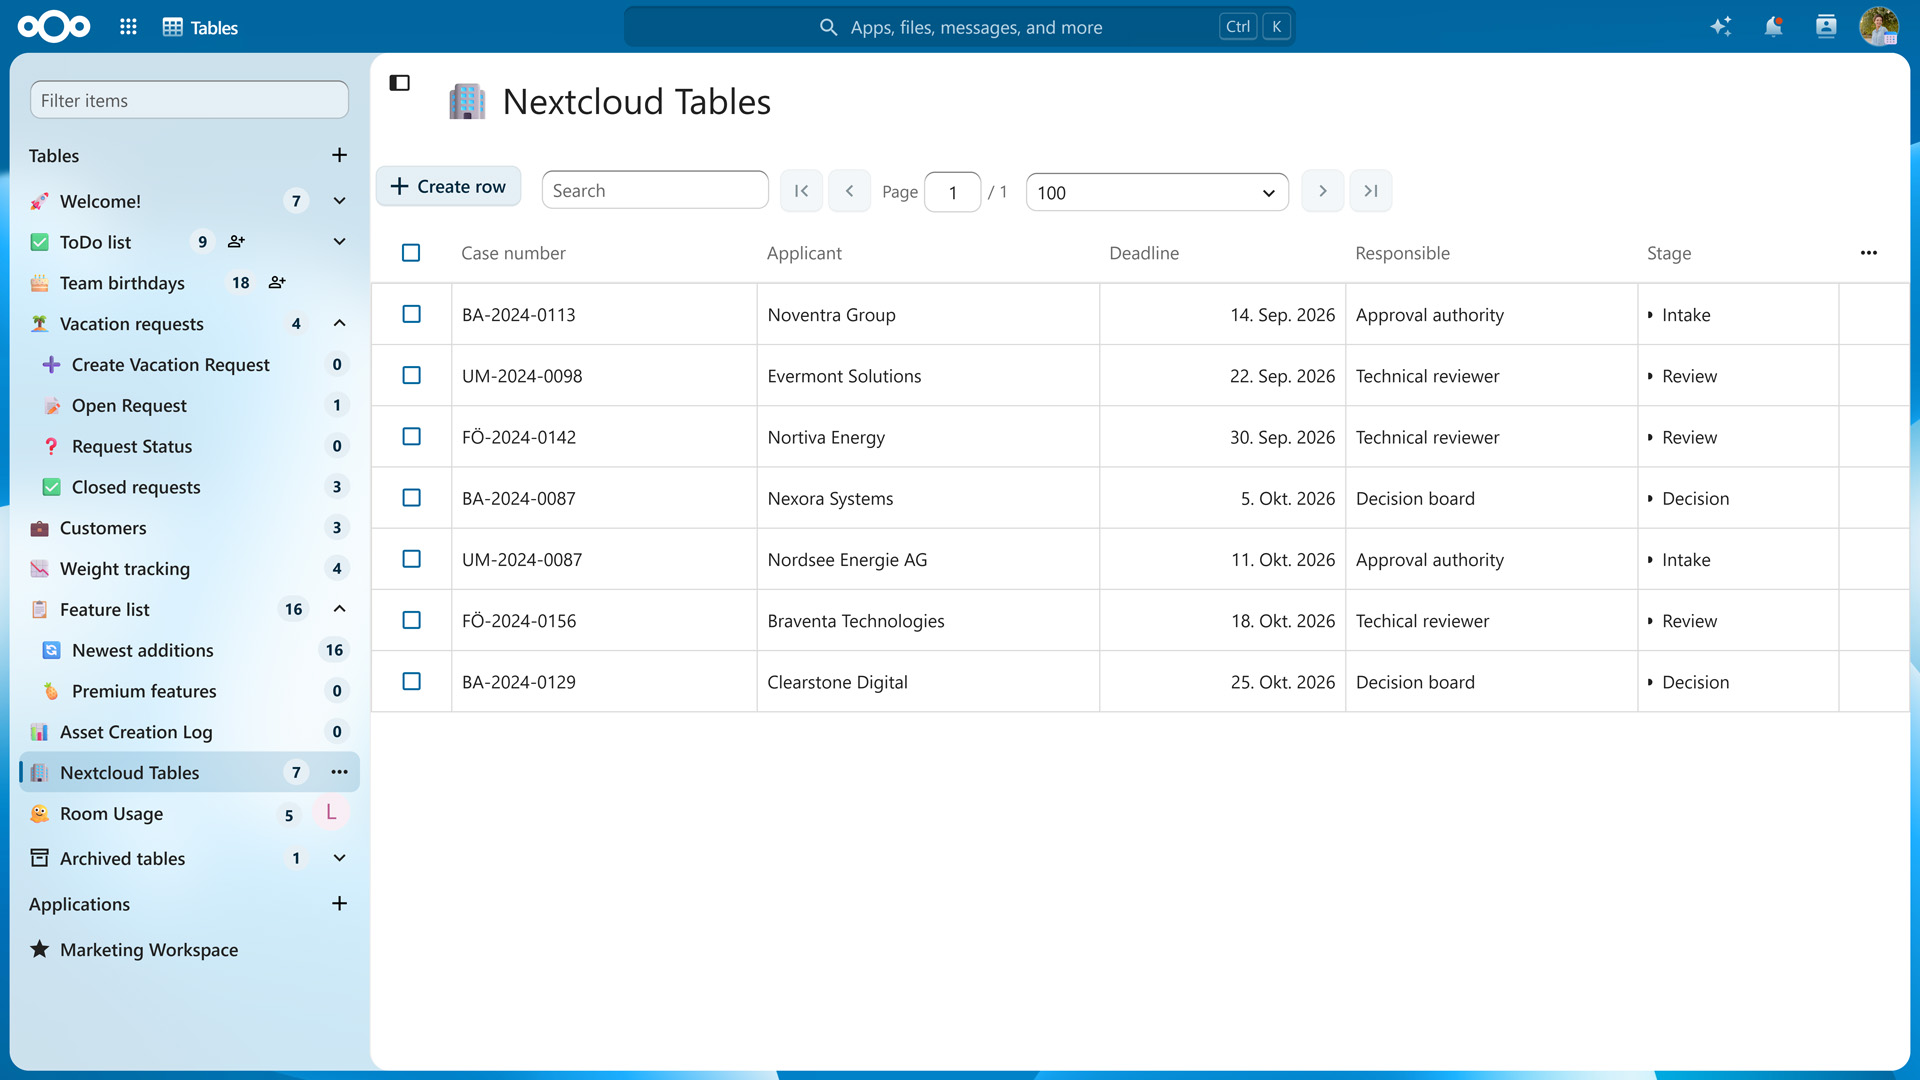Screen dimensions: 1920x1080
Task: Check the row FÖ-2024-0156 checkbox
Action: pyautogui.click(x=411, y=620)
